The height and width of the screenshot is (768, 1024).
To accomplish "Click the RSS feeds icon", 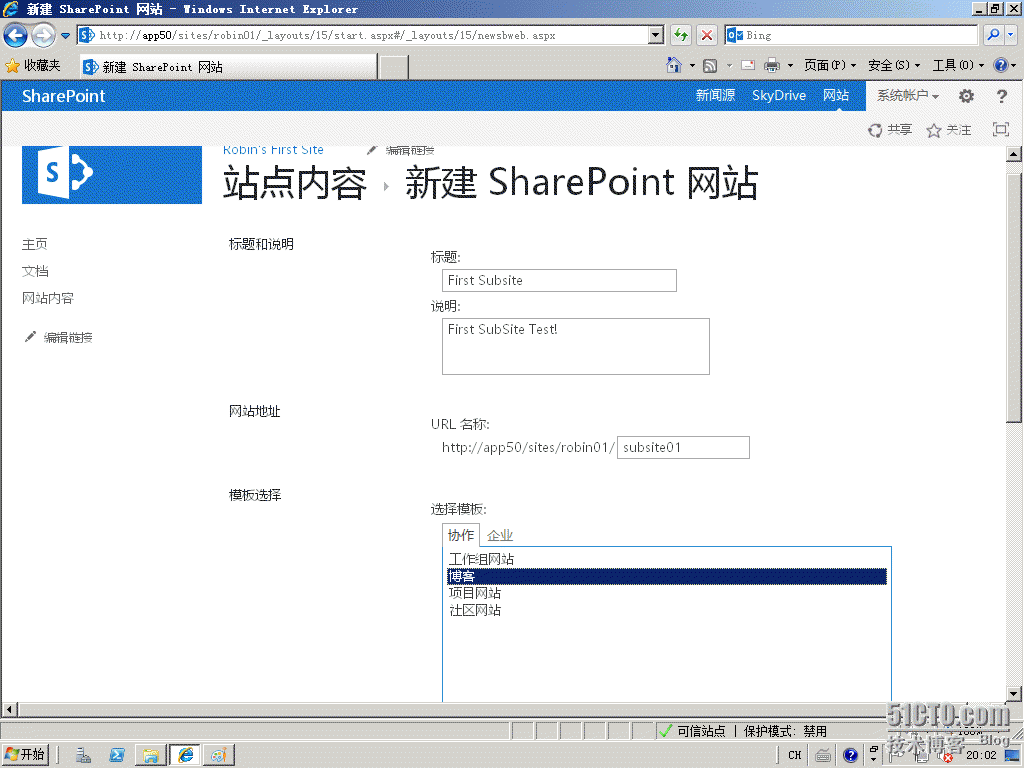I will point(710,65).
